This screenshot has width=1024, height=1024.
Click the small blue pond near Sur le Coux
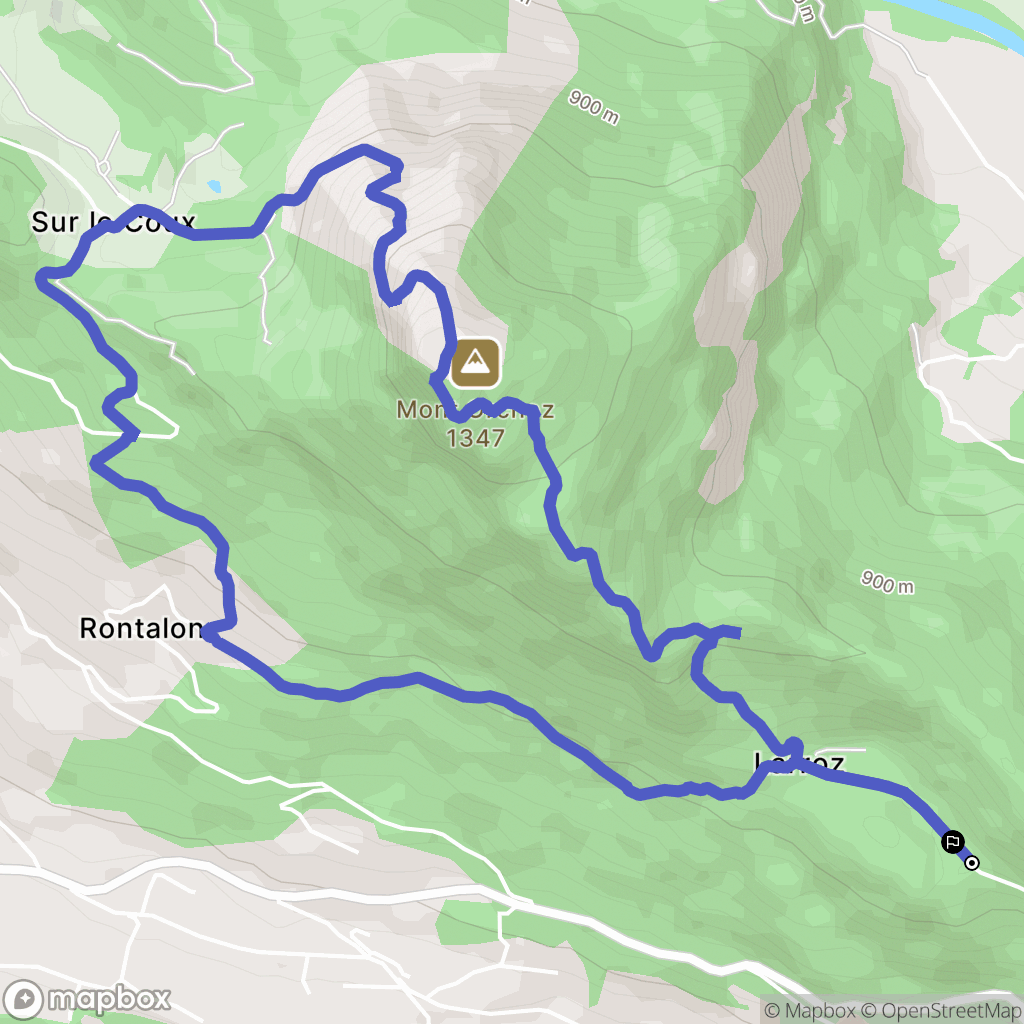pyautogui.click(x=214, y=186)
